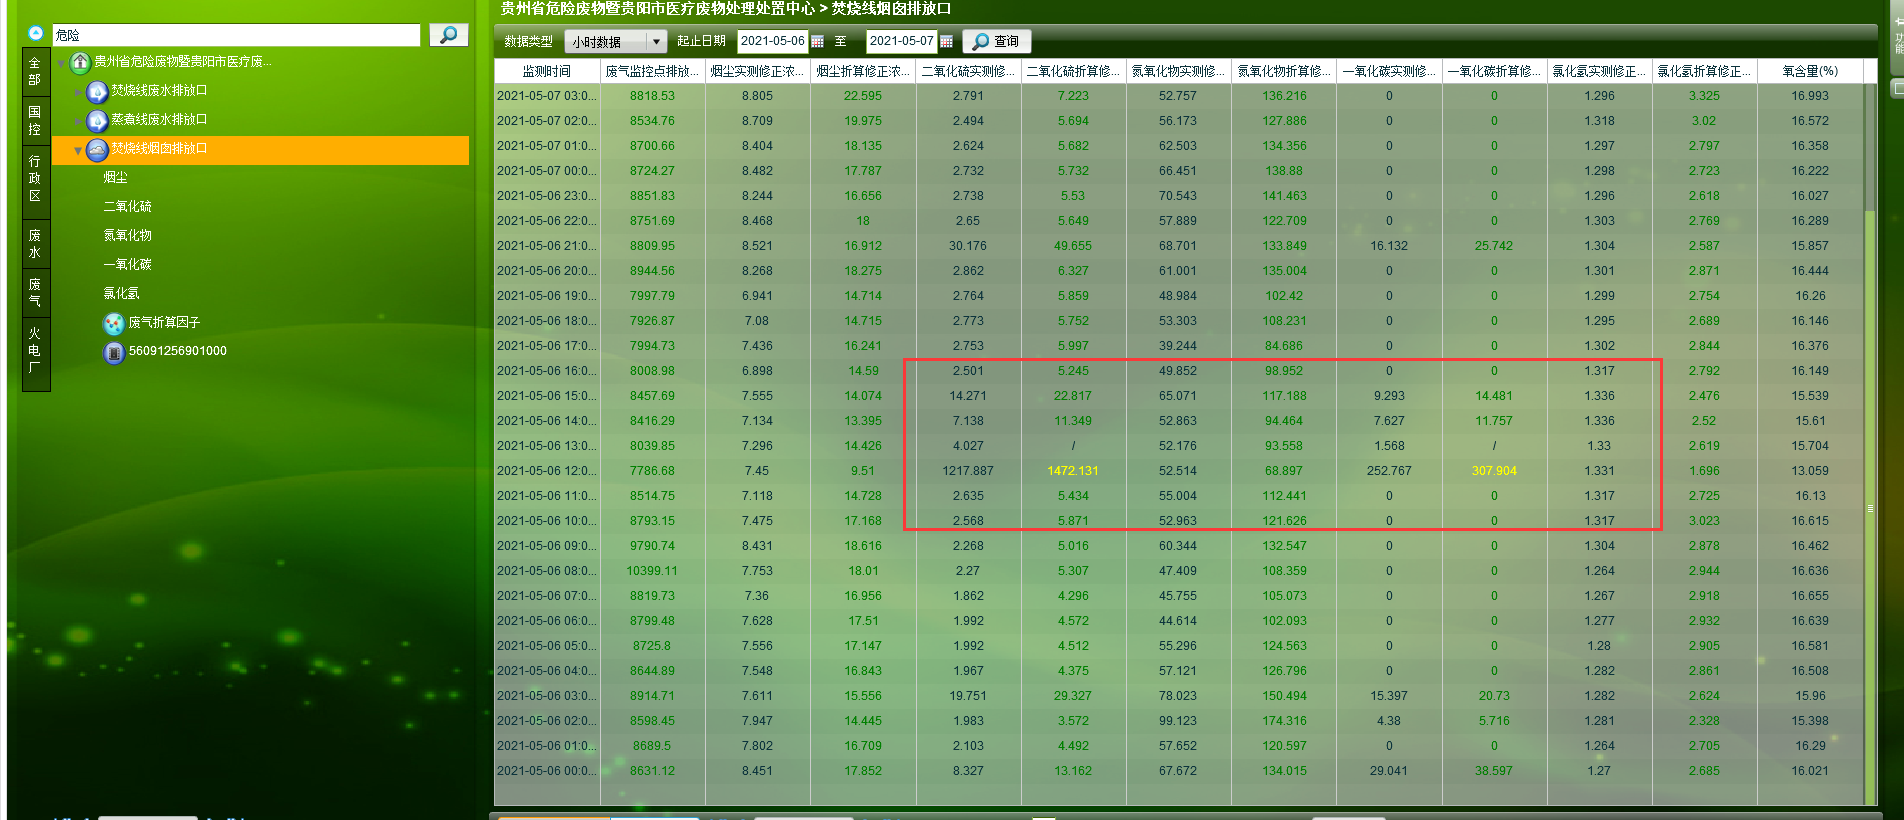The width and height of the screenshot is (1904, 820).
Task: Click the home icon of 贵州省危险废物 node
Action: coord(80,62)
